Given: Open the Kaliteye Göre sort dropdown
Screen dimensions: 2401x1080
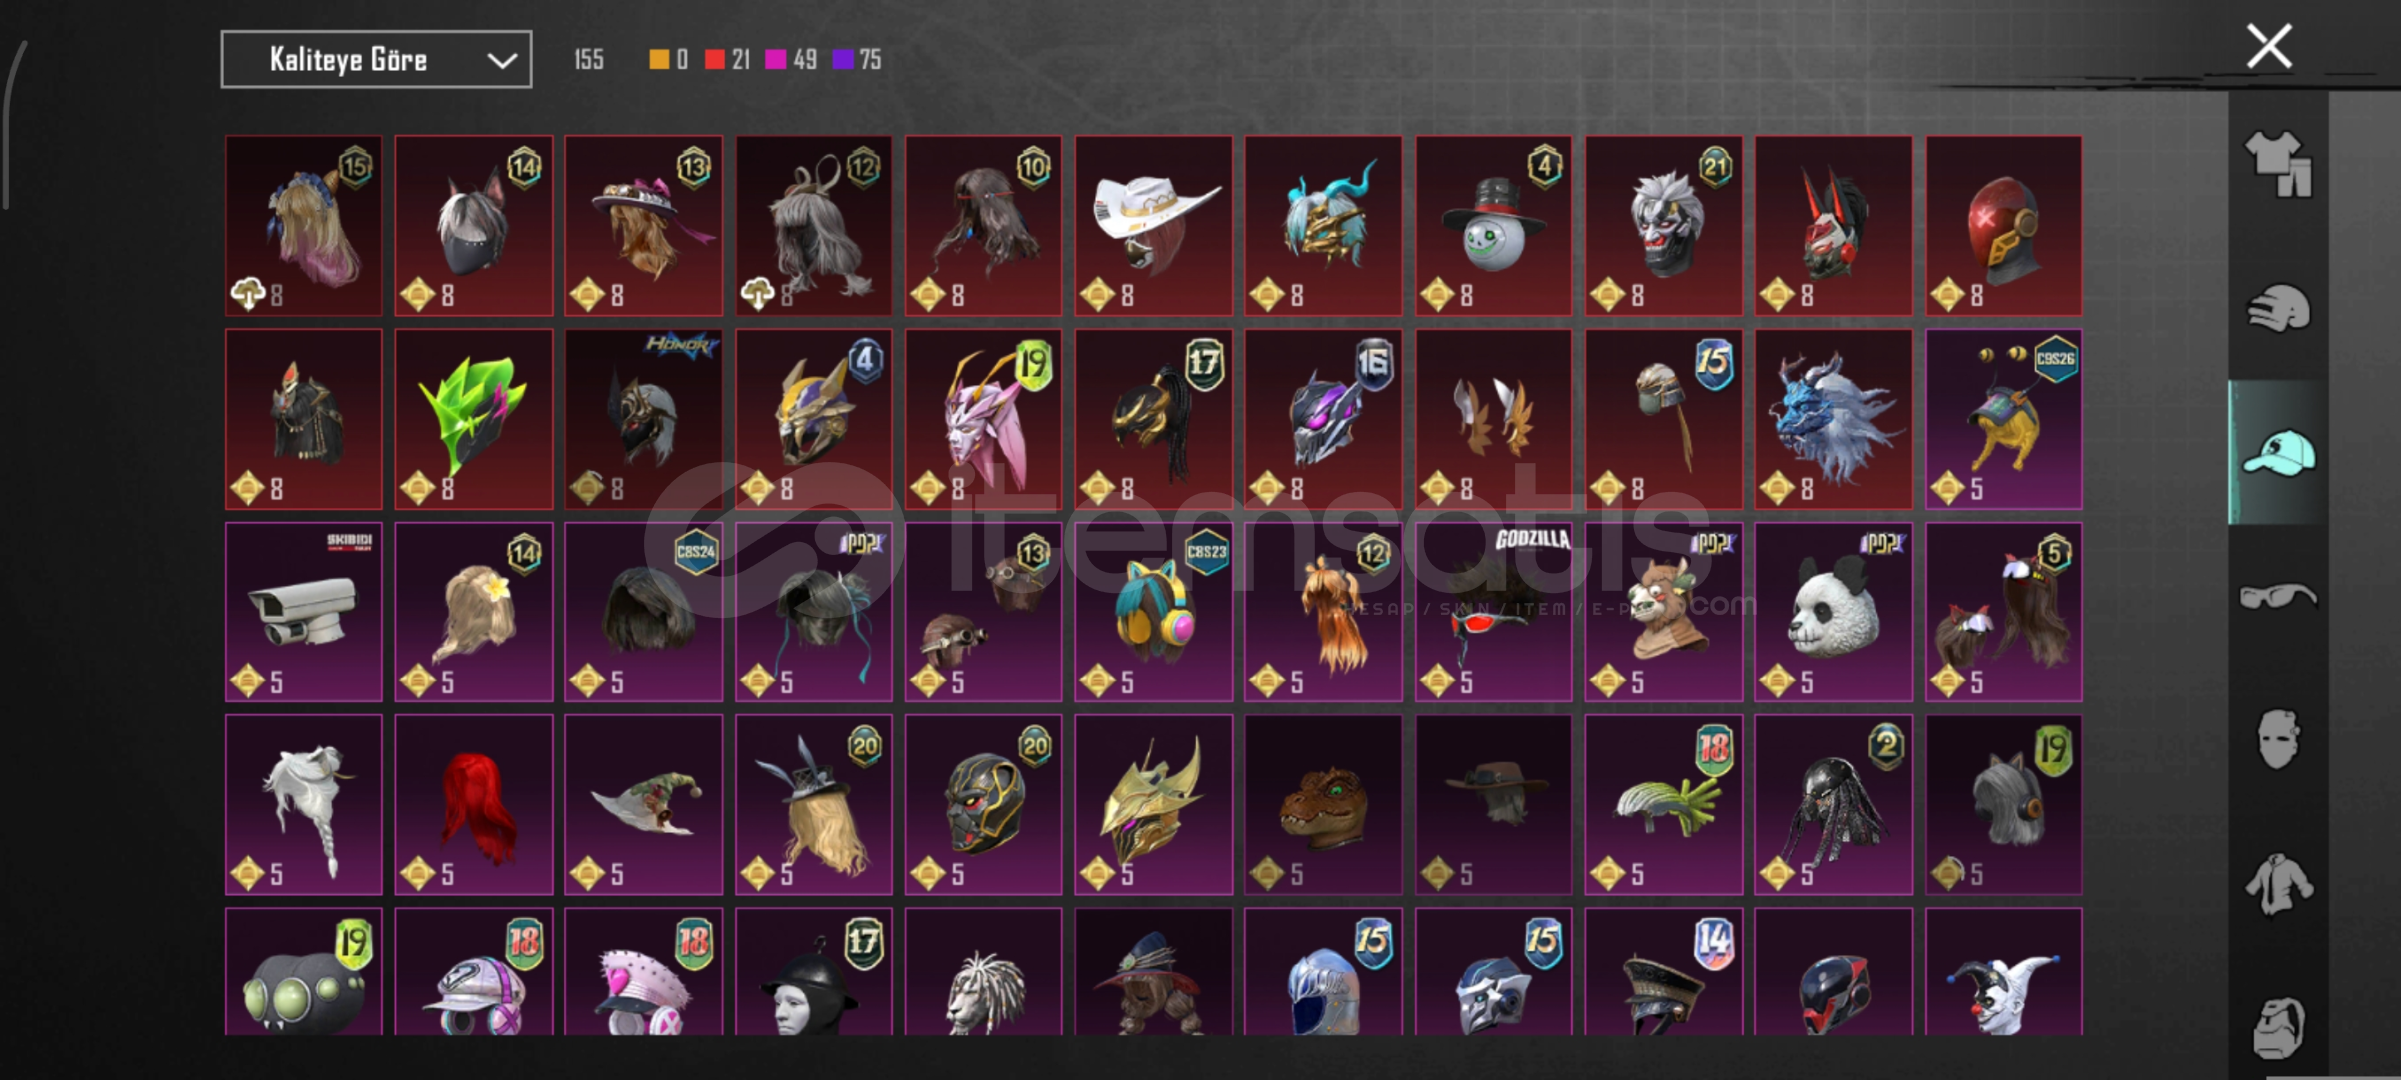Looking at the screenshot, I should pyautogui.click(x=376, y=60).
